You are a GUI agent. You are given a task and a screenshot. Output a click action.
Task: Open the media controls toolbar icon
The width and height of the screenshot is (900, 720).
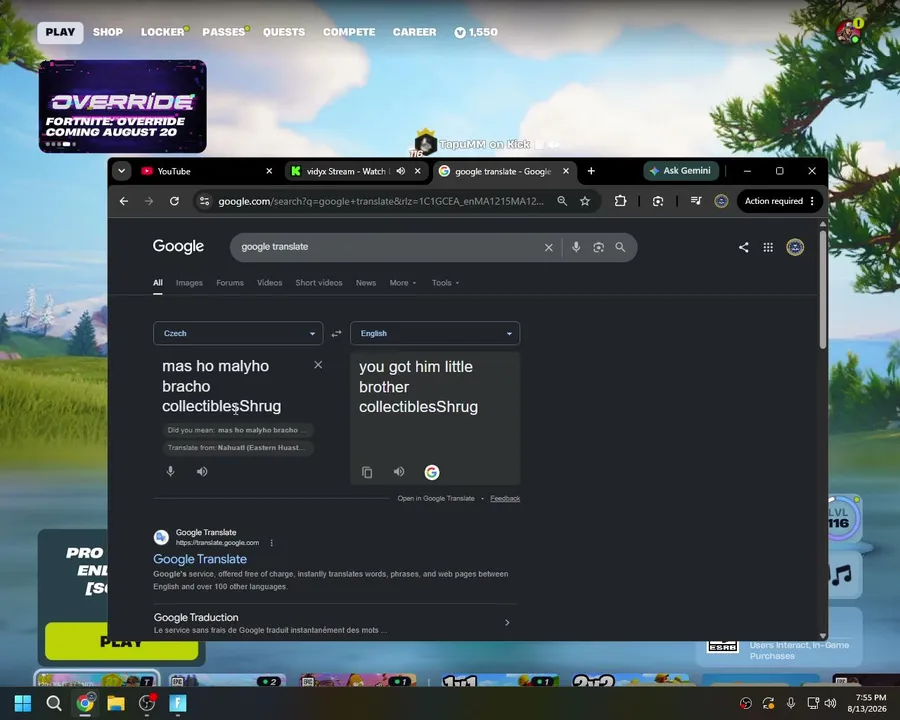[x=696, y=201]
